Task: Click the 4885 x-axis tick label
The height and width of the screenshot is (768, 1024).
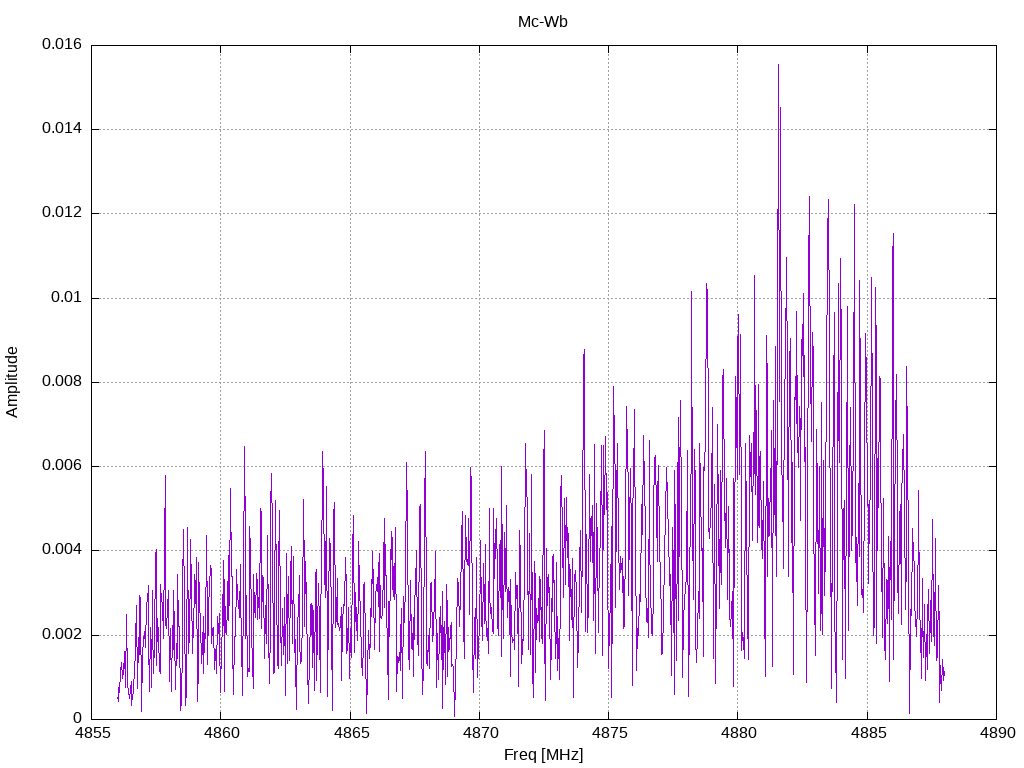Action: point(867,733)
